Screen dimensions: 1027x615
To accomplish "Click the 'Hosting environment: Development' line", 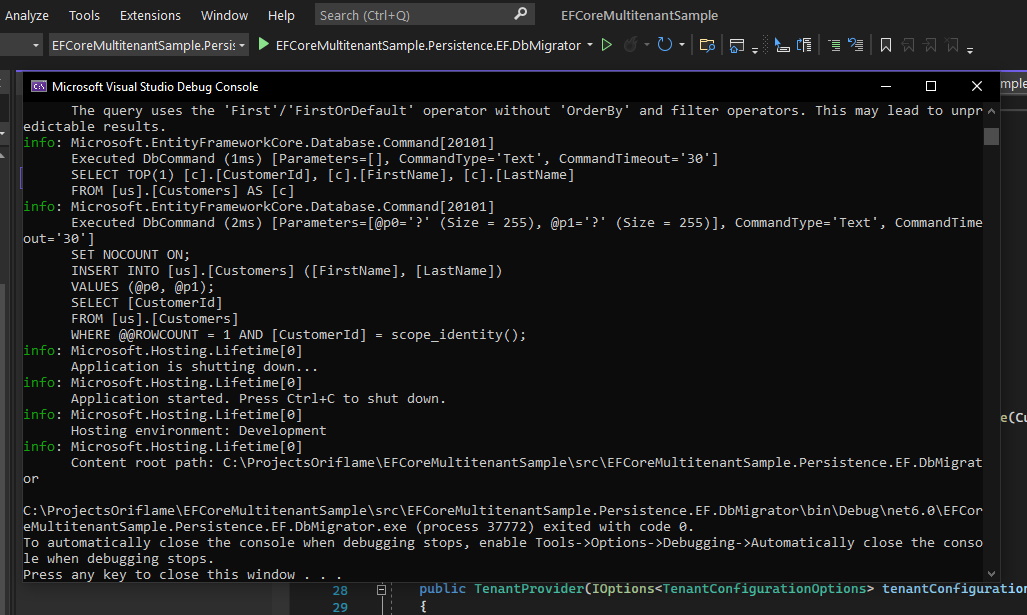I will [x=198, y=431].
